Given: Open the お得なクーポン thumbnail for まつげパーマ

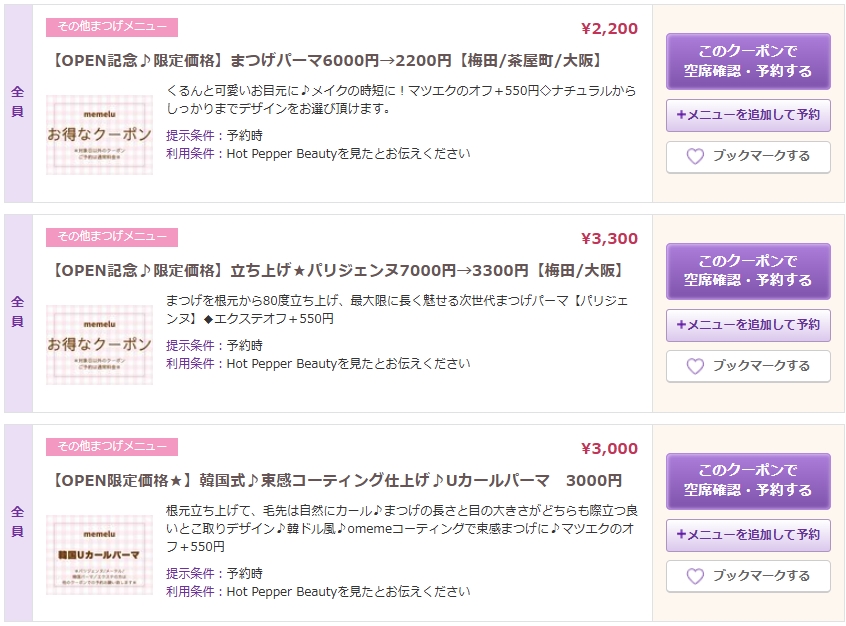Looking at the screenshot, I should tap(99, 134).
